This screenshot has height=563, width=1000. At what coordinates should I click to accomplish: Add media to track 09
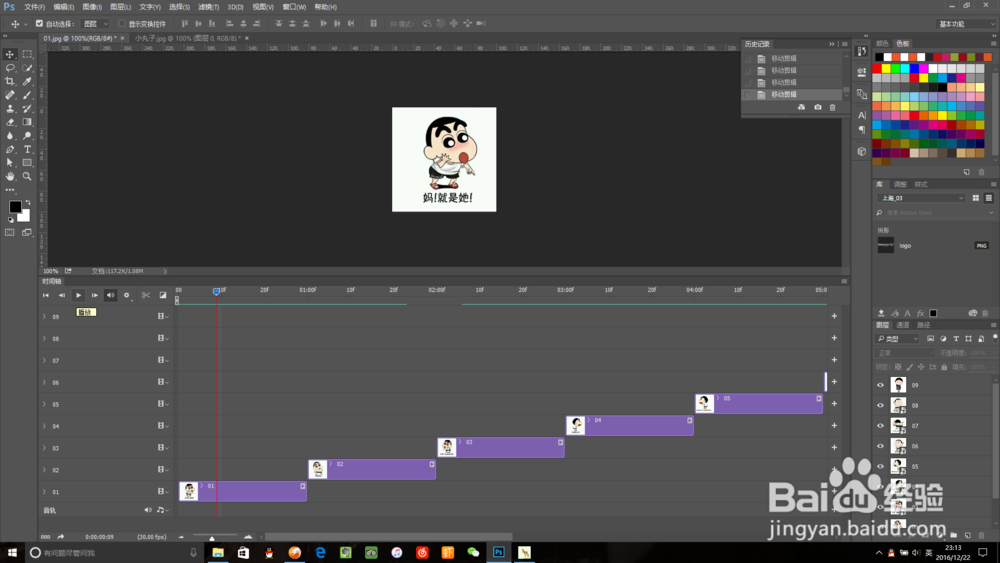(x=834, y=316)
